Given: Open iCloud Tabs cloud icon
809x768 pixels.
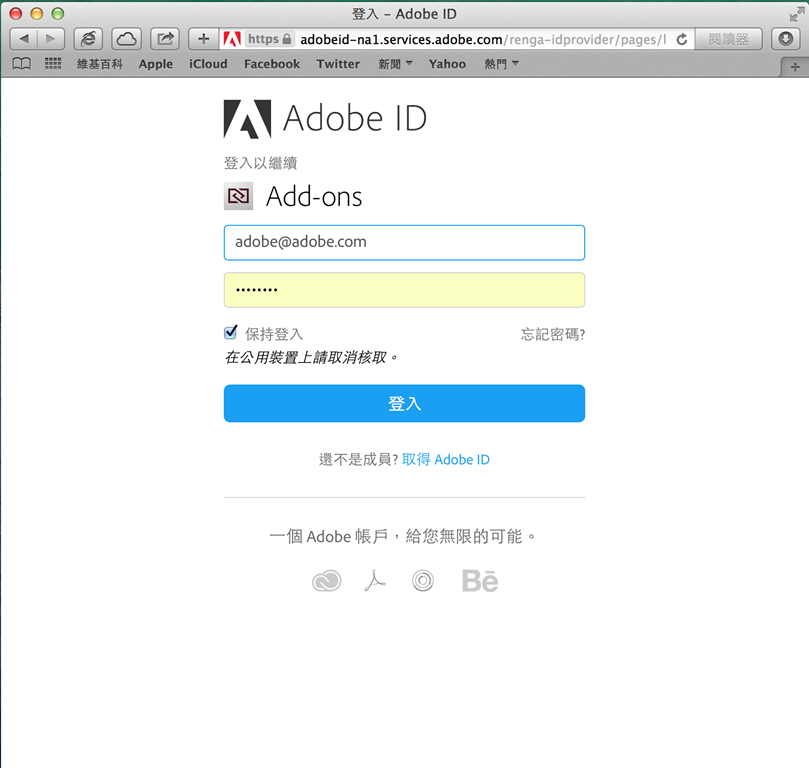Looking at the screenshot, I should (x=126, y=39).
